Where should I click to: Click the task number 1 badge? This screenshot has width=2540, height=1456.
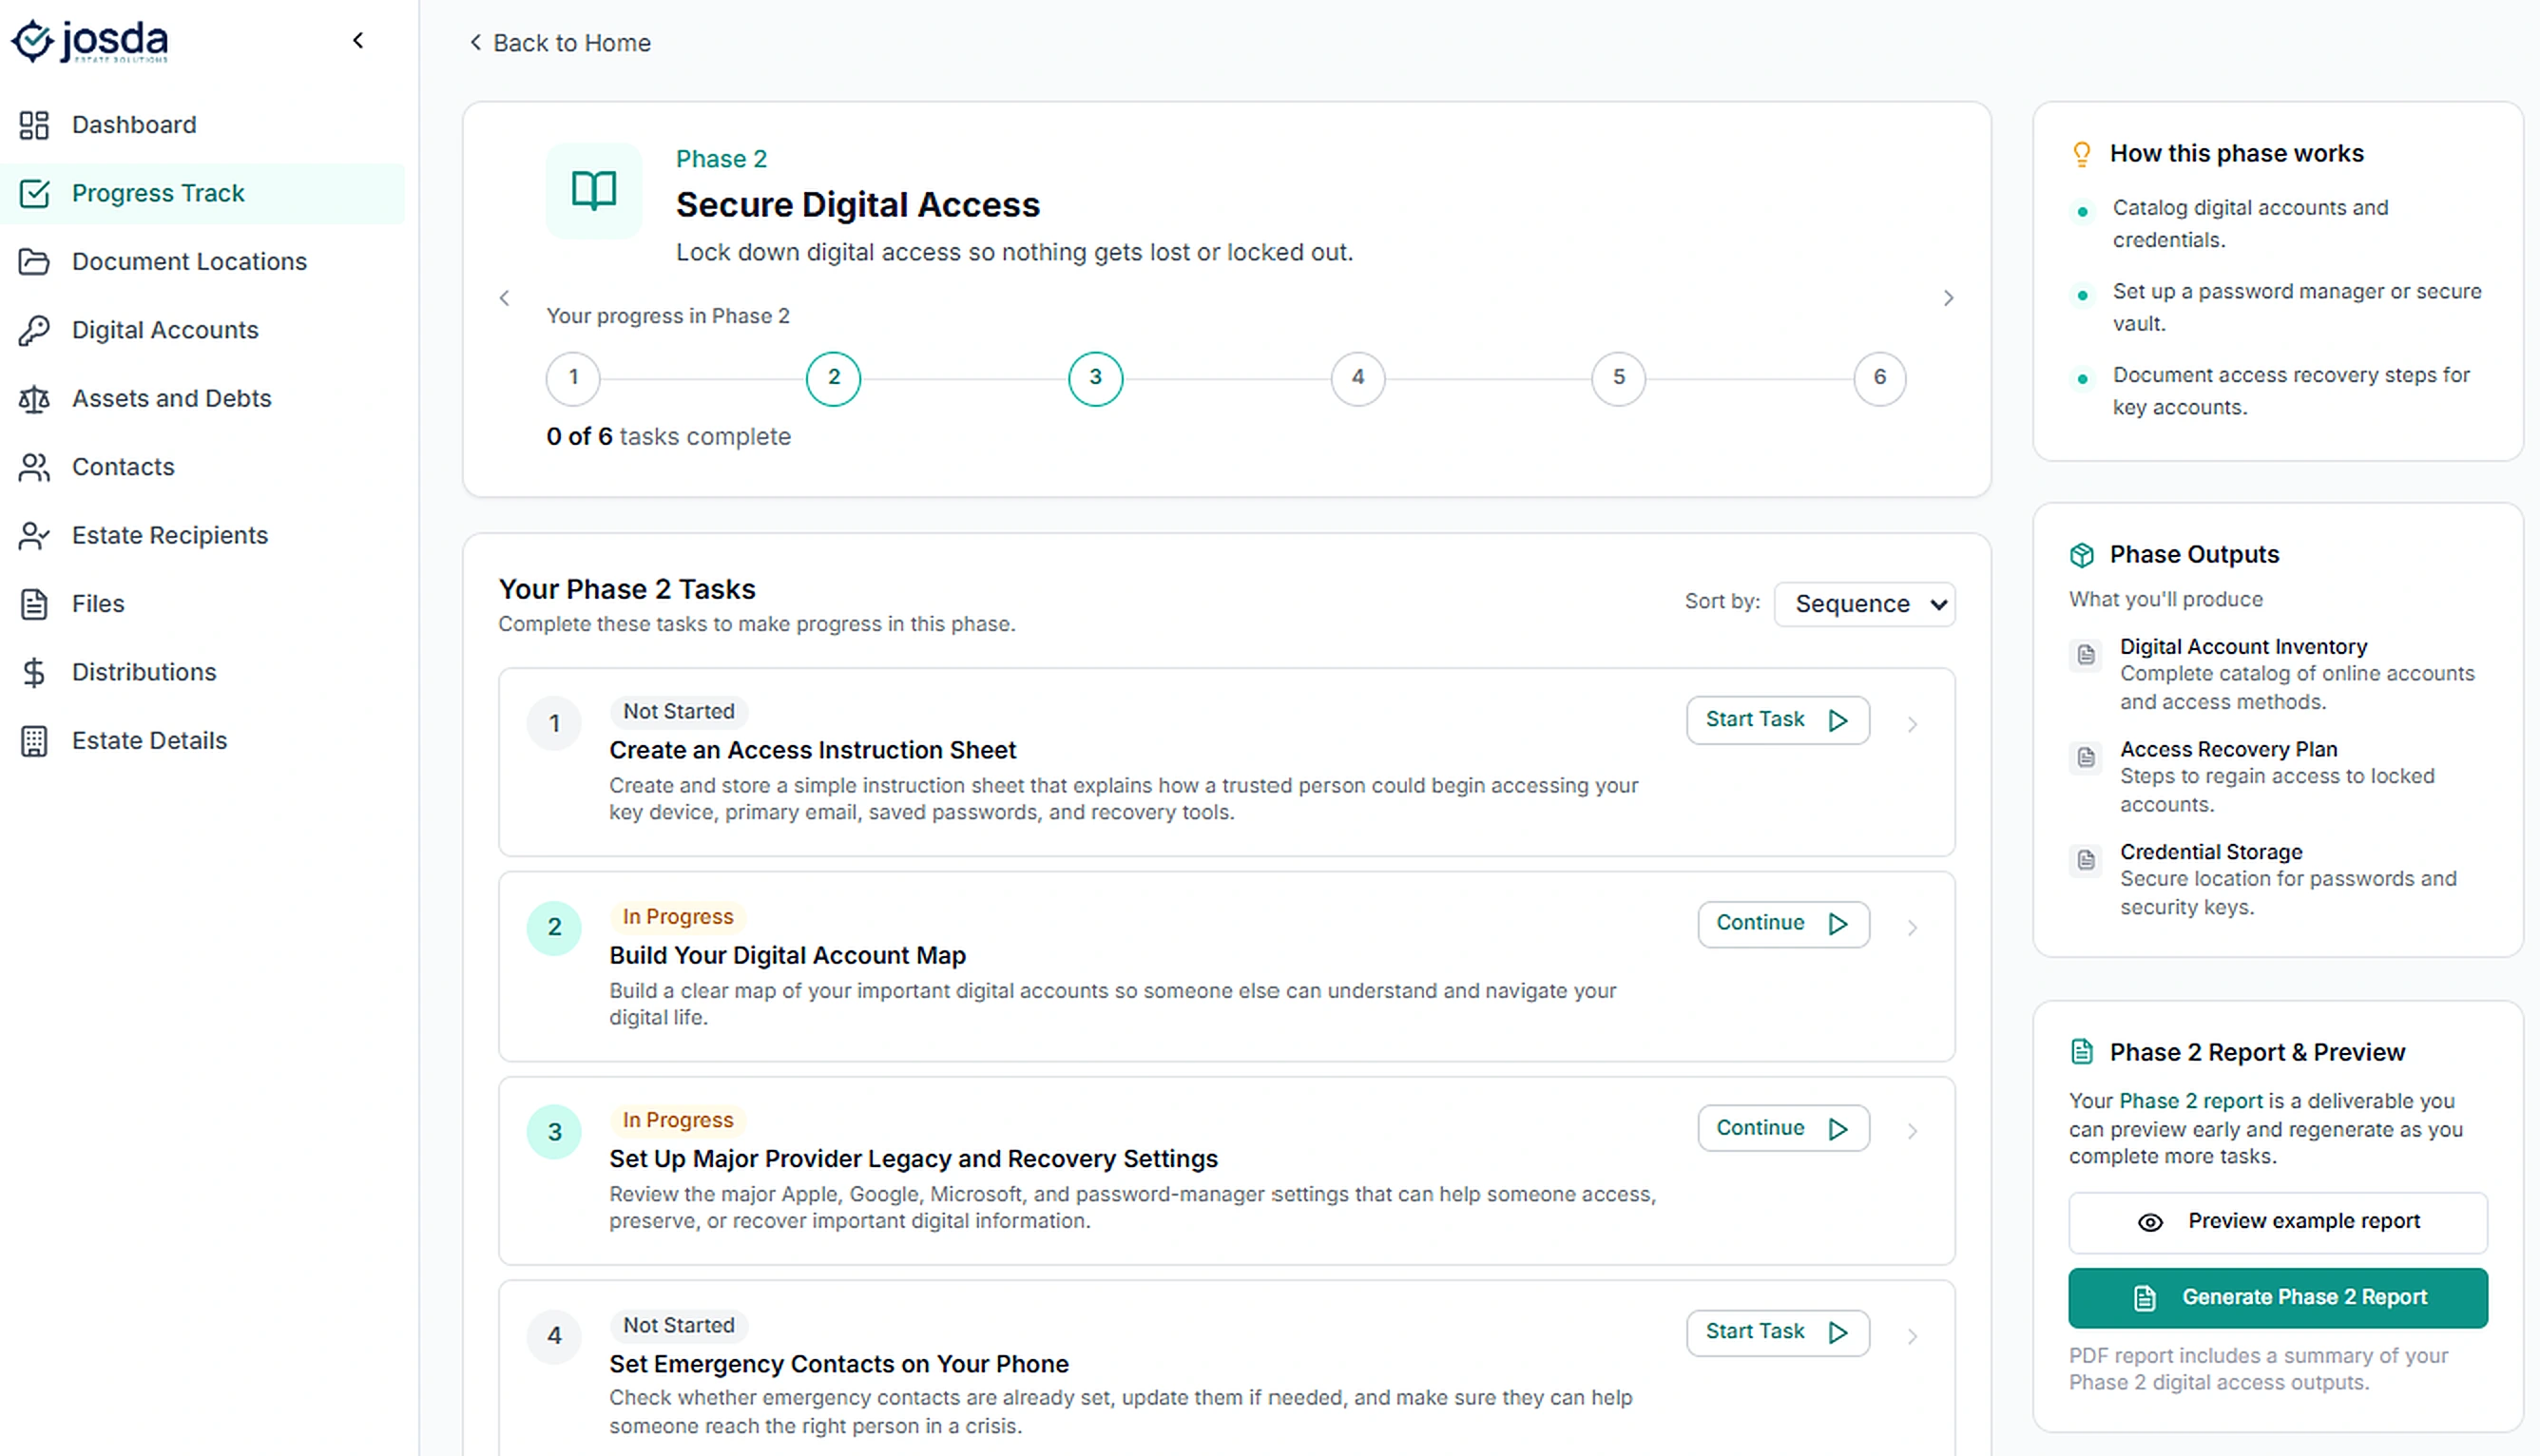(555, 724)
